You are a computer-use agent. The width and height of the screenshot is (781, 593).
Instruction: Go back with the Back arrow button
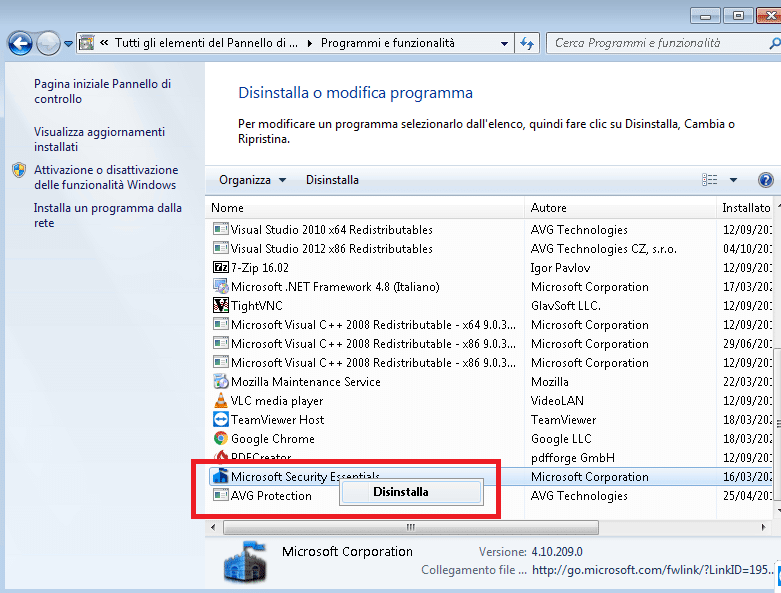20,44
